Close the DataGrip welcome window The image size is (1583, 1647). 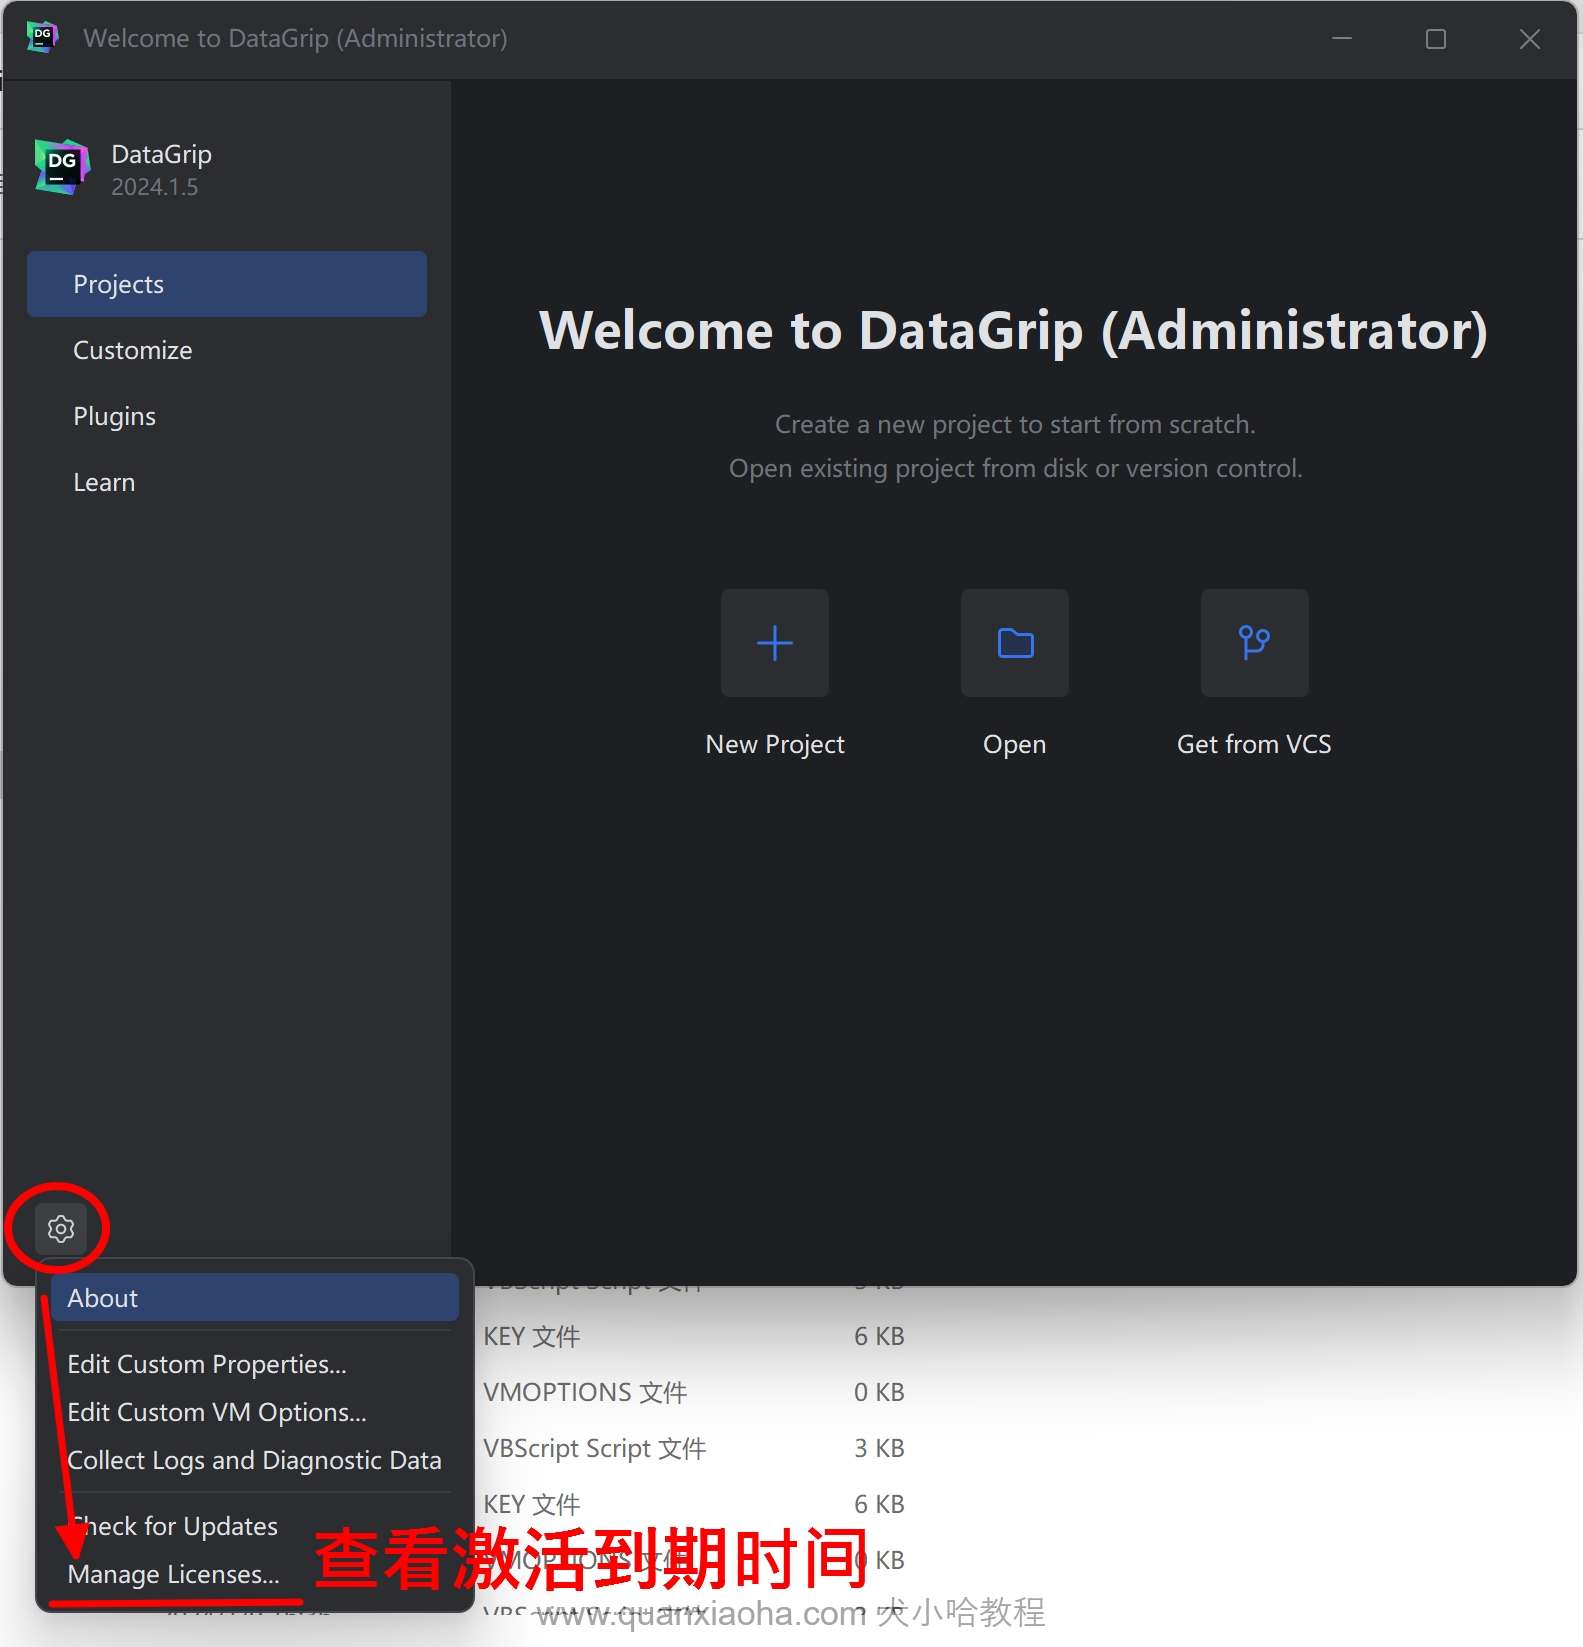coord(1530,38)
